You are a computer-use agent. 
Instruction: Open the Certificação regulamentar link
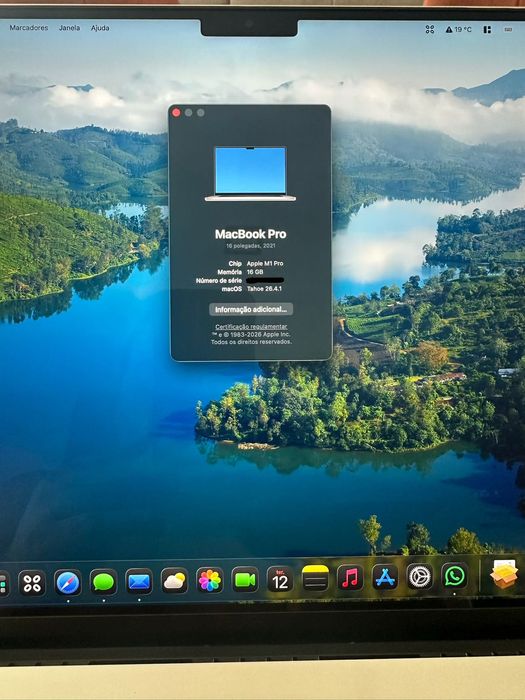pyautogui.click(x=251, y=327)
